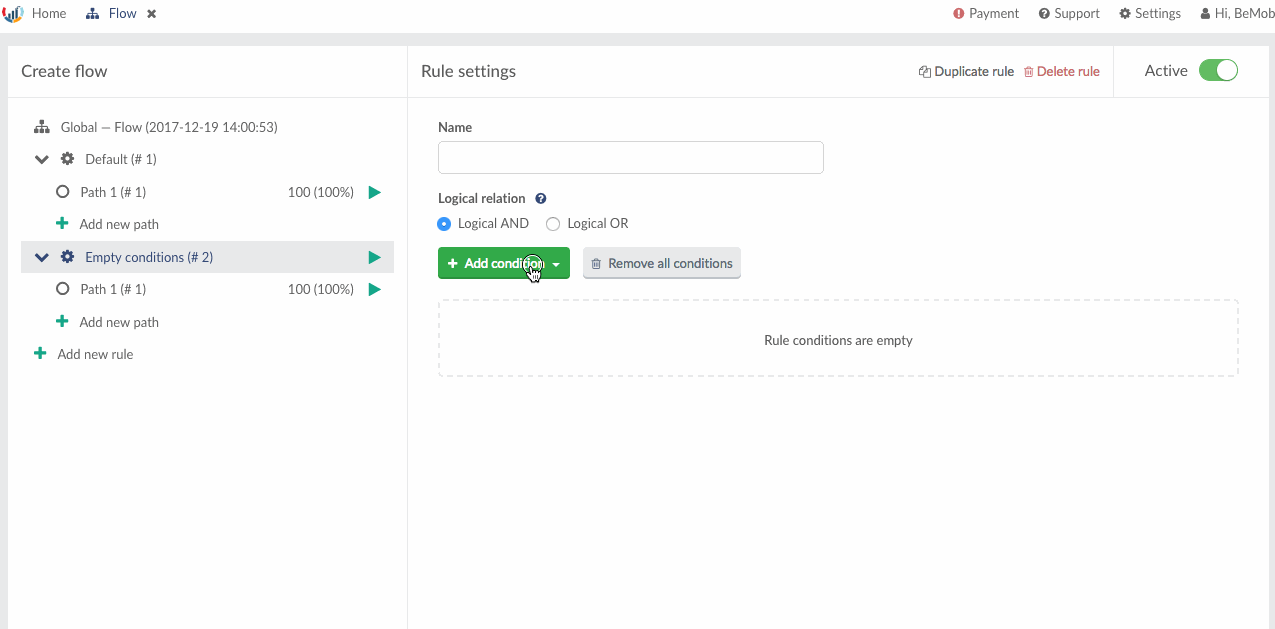The width and height of the screenshot is (1275, 629).
Task: Select gear icon of Default rule
Action: point(68,159)
